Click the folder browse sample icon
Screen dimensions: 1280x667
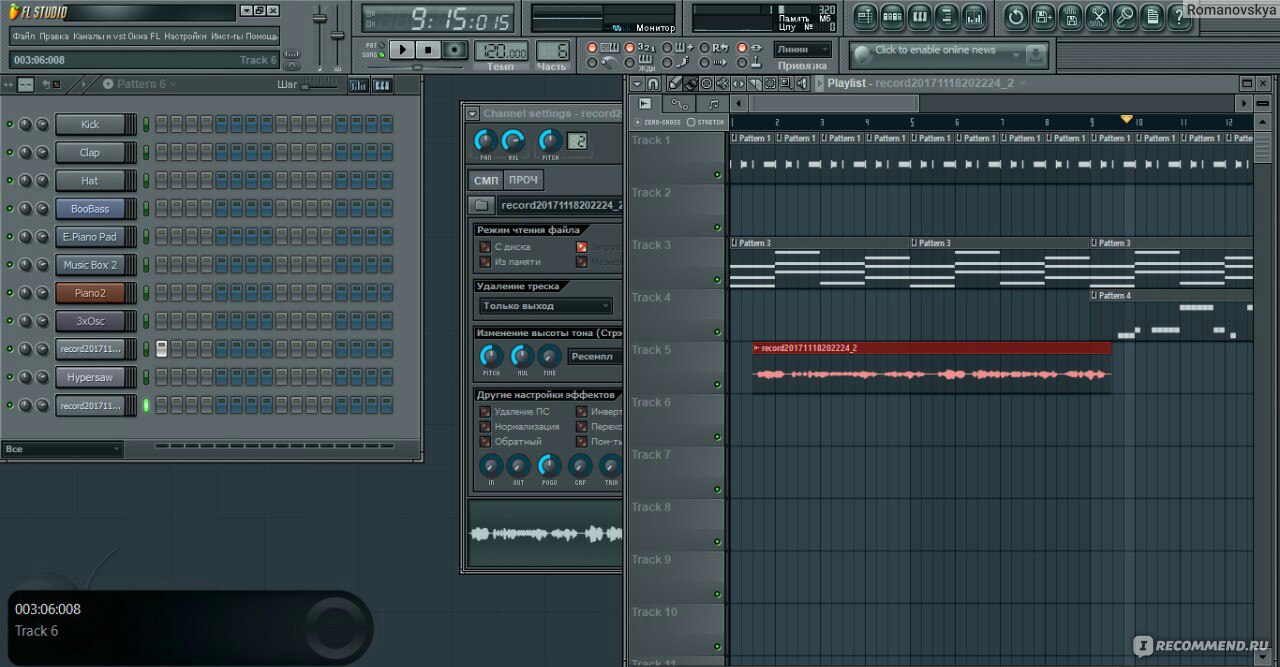click(481, 205)
